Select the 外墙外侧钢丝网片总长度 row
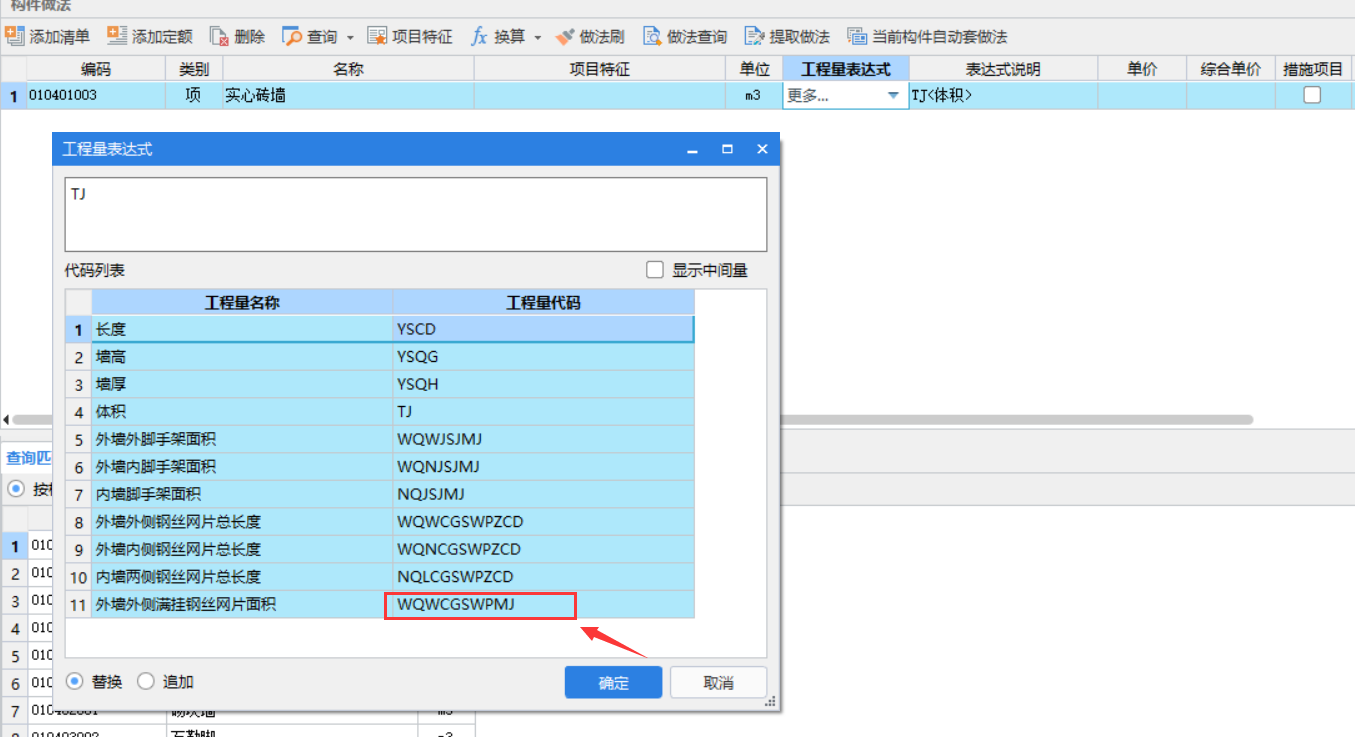Image resolution: width=1355 pixels, height=737 pixels. [x=380, y=522]
